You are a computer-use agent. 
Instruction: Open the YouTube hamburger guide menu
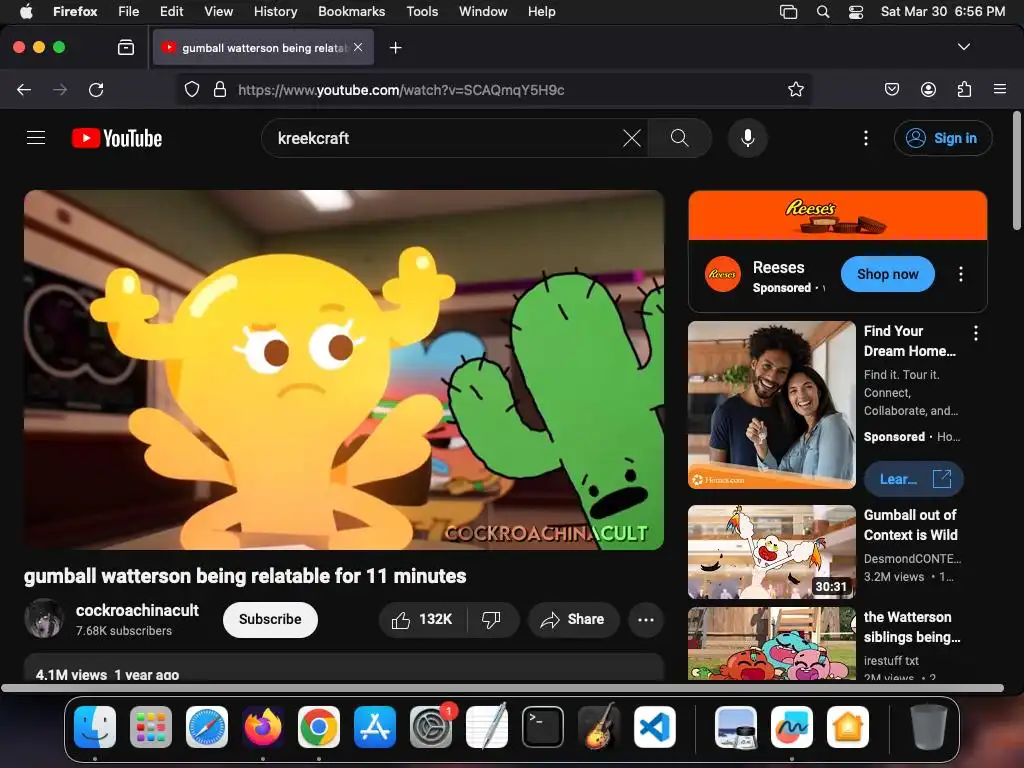coord(36,138)
